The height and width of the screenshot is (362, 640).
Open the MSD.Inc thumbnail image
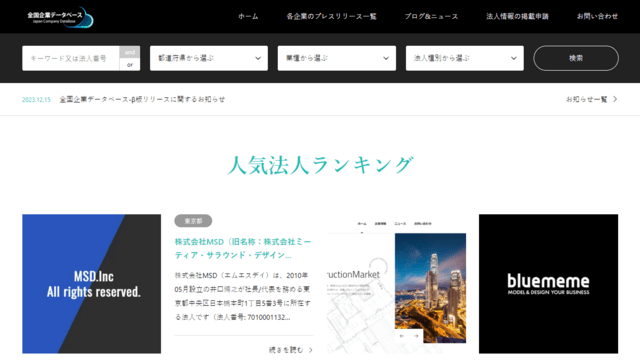[x=91, y=284]
